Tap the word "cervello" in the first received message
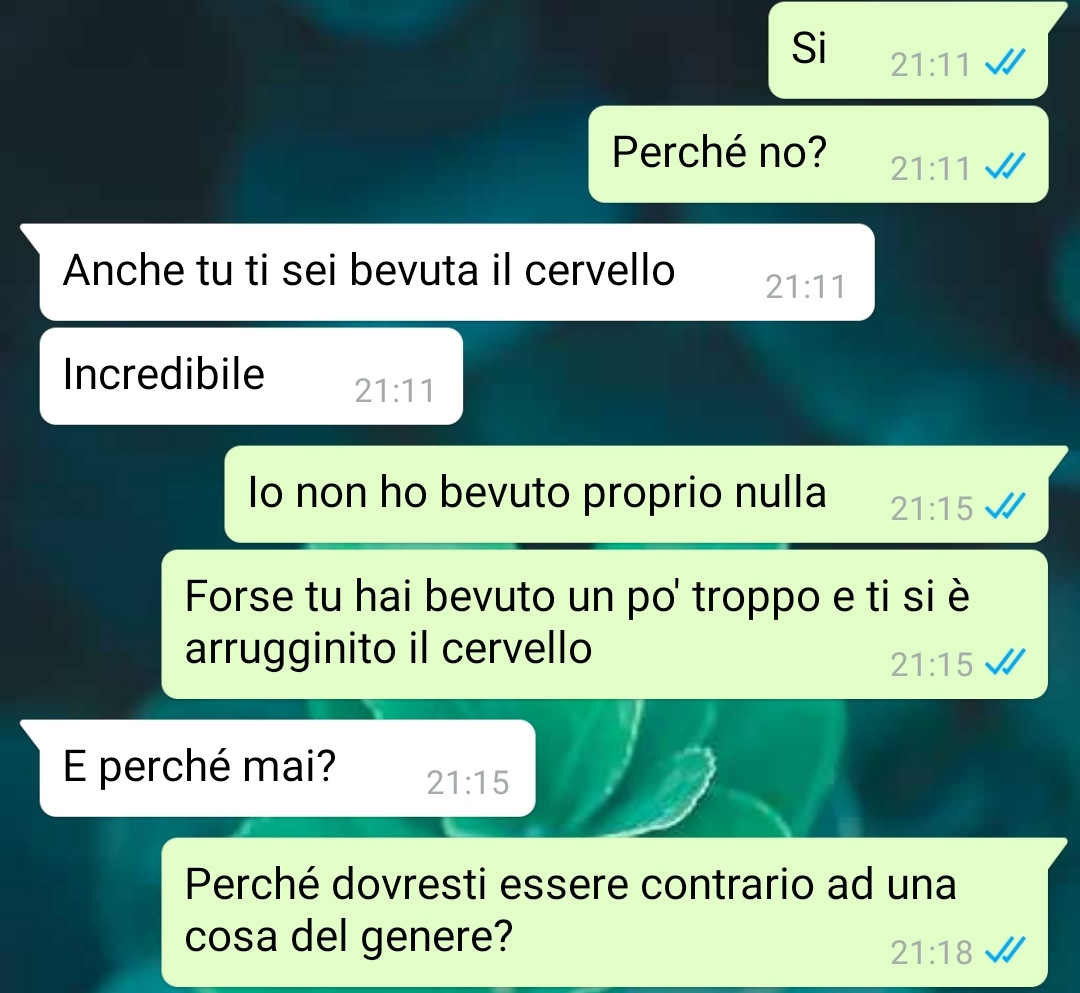 [x=599, y=270]
